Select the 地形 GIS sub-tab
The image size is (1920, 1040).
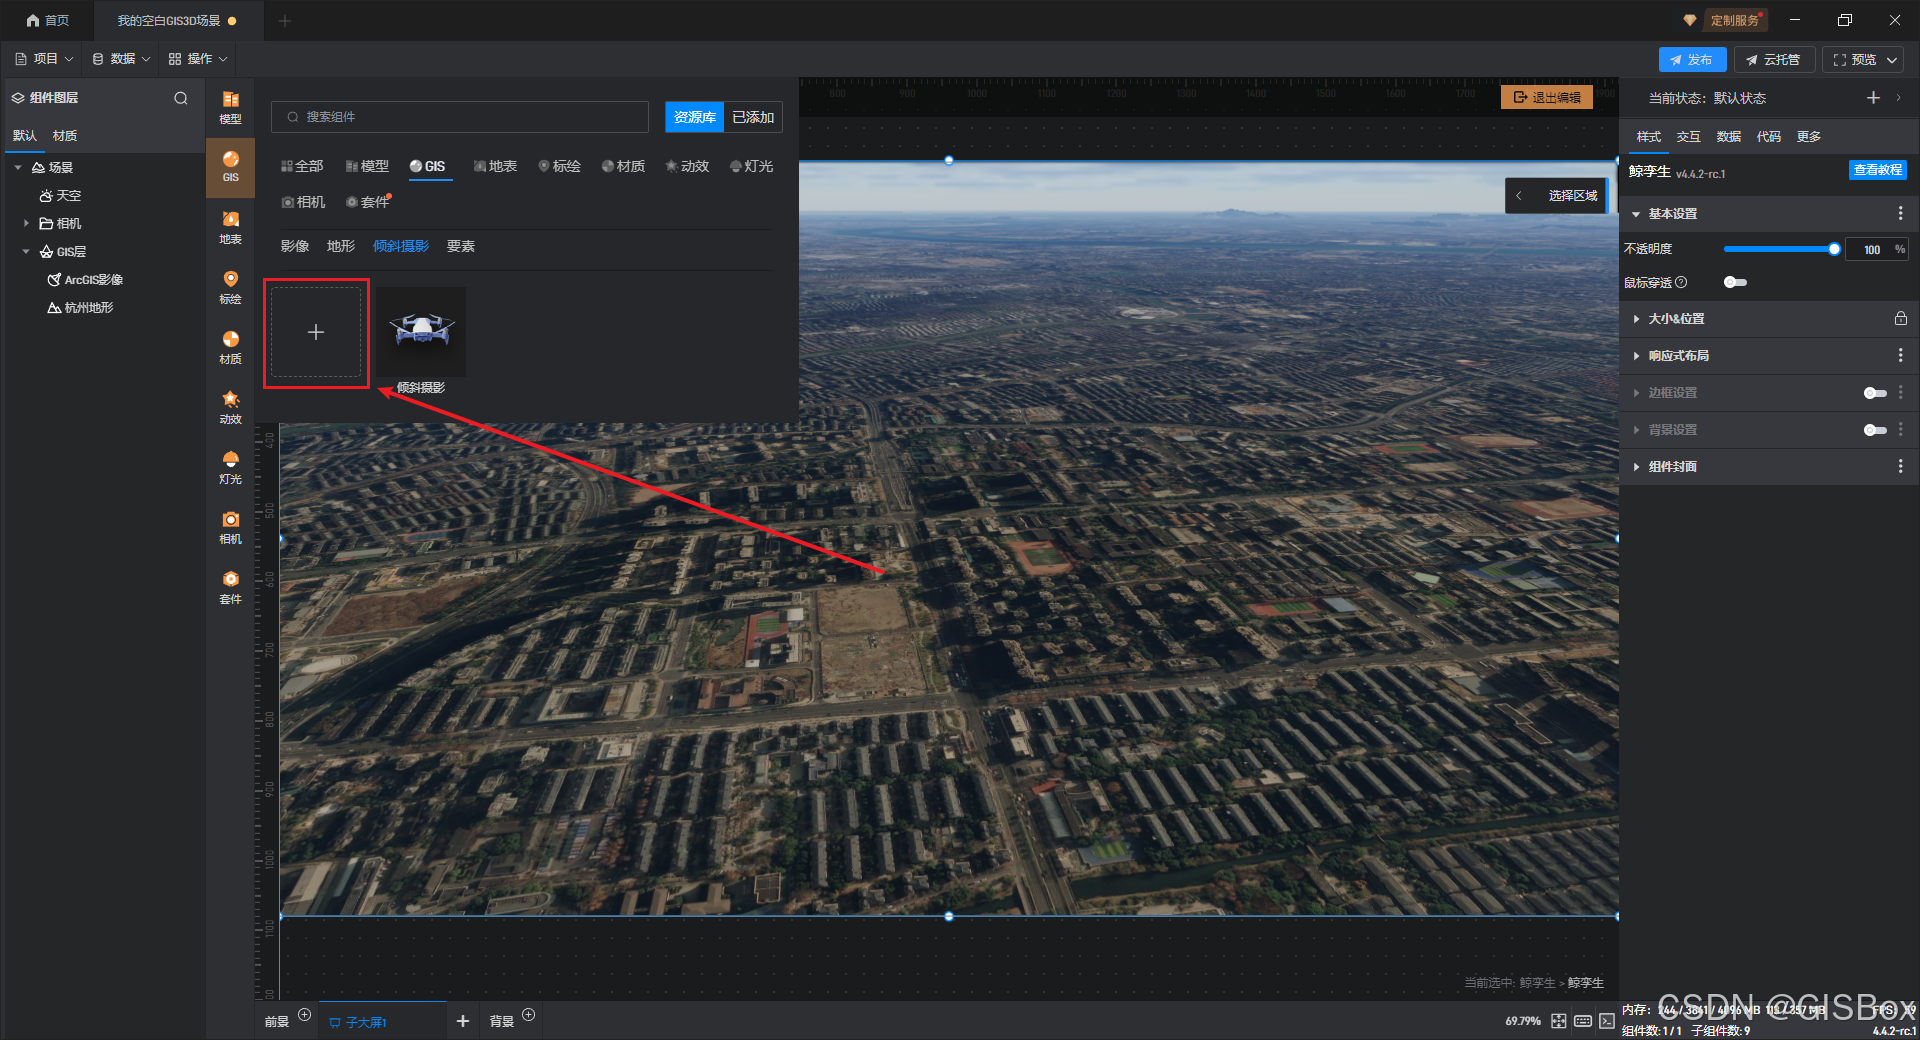tap(340, 246)
